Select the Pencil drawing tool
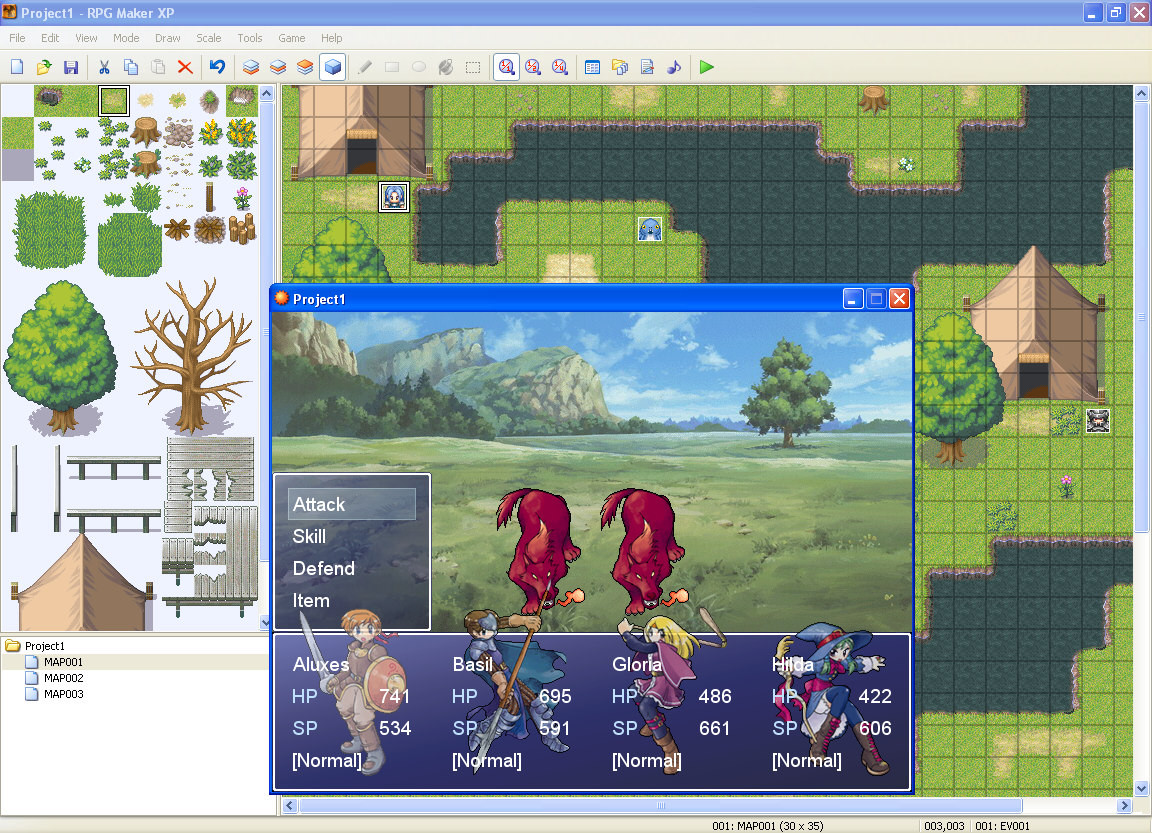The image size is (1152, 833). click(x=365, y=68)
